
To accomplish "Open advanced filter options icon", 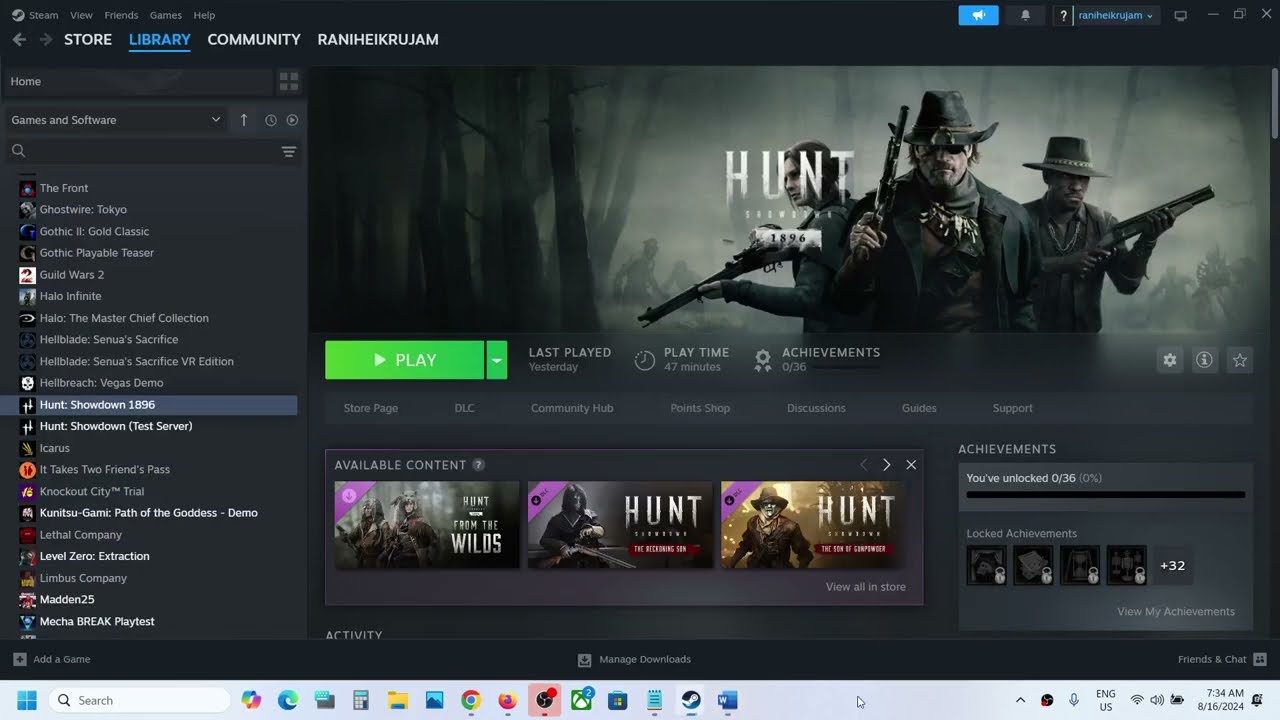I will (x=288, y=151).
